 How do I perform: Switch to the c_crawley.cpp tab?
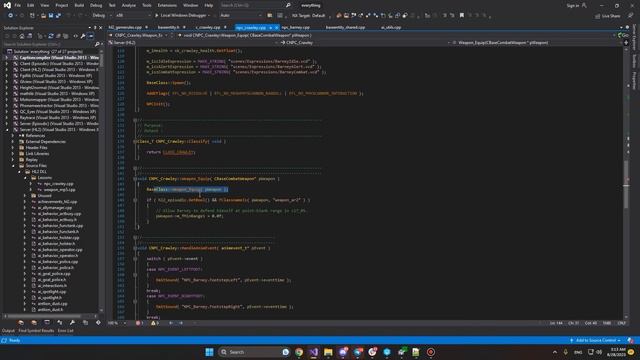tap(208, 27)
